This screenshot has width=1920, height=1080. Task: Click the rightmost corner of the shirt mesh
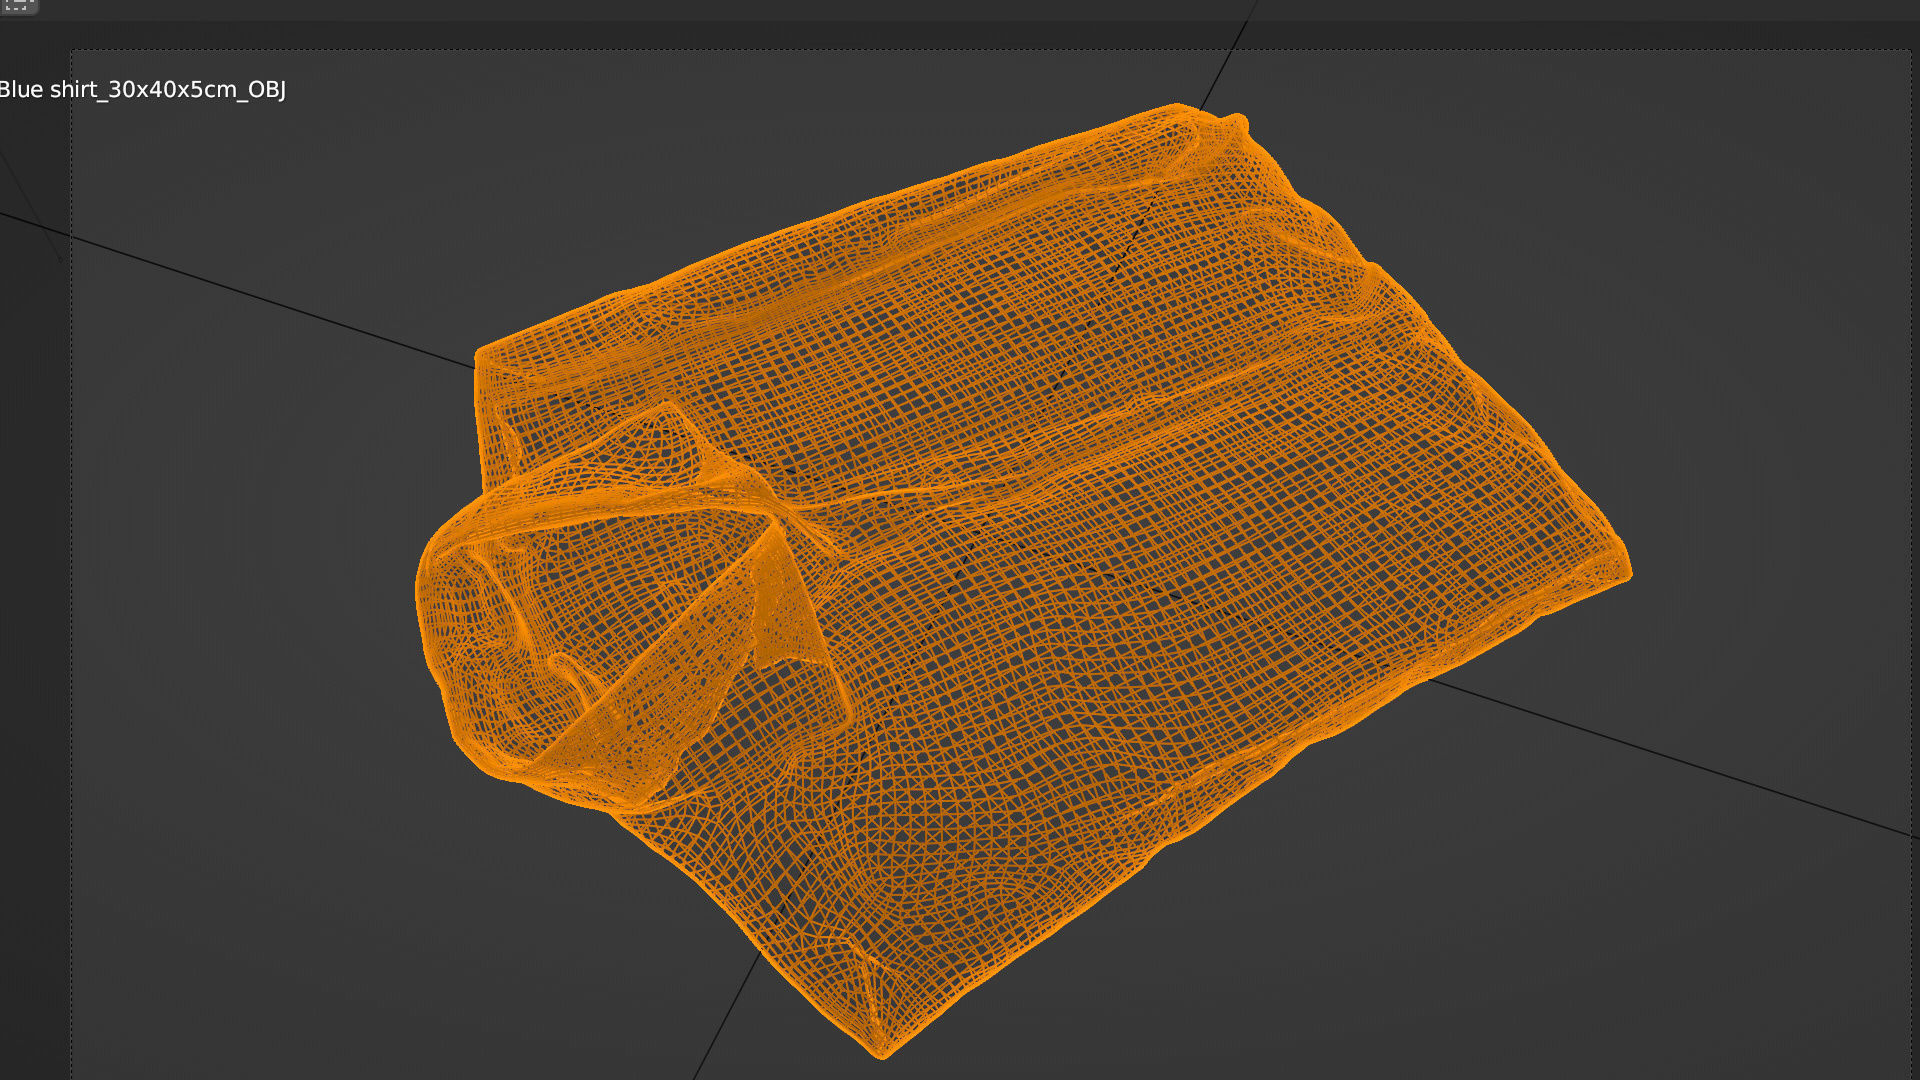[1625, 573]
